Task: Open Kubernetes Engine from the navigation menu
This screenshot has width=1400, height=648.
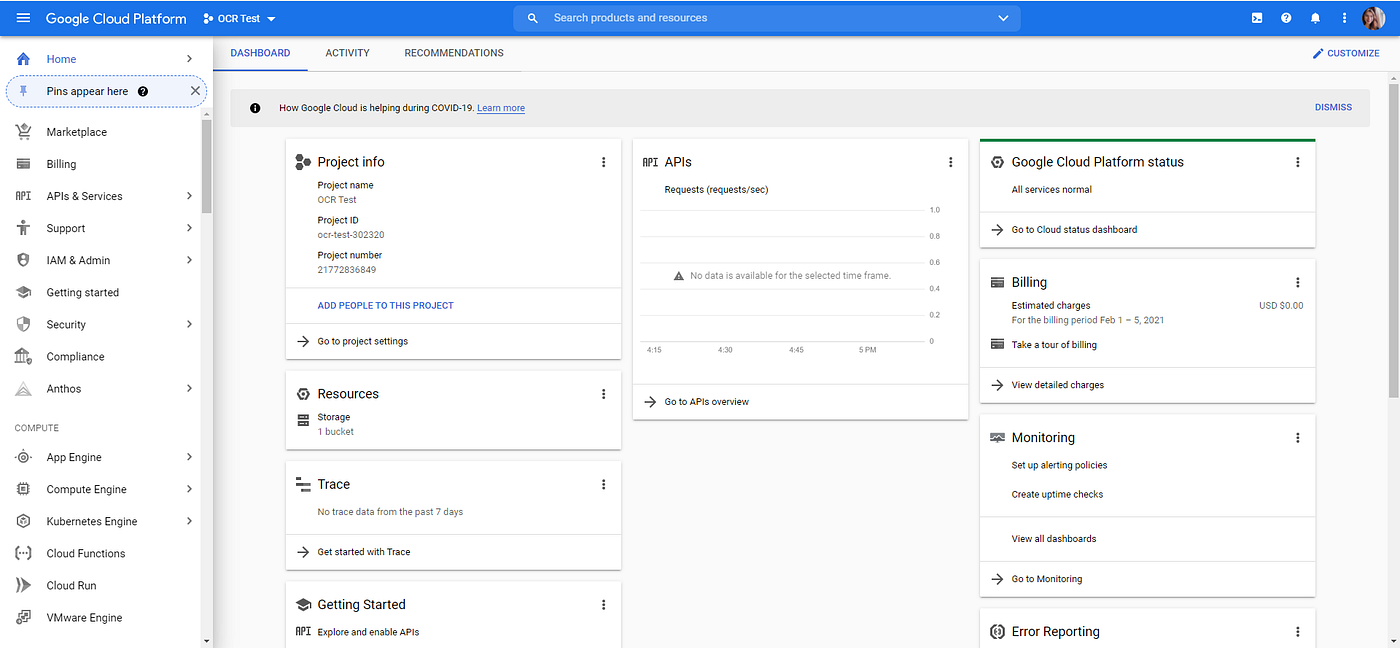Action: (x=89, y=521)
